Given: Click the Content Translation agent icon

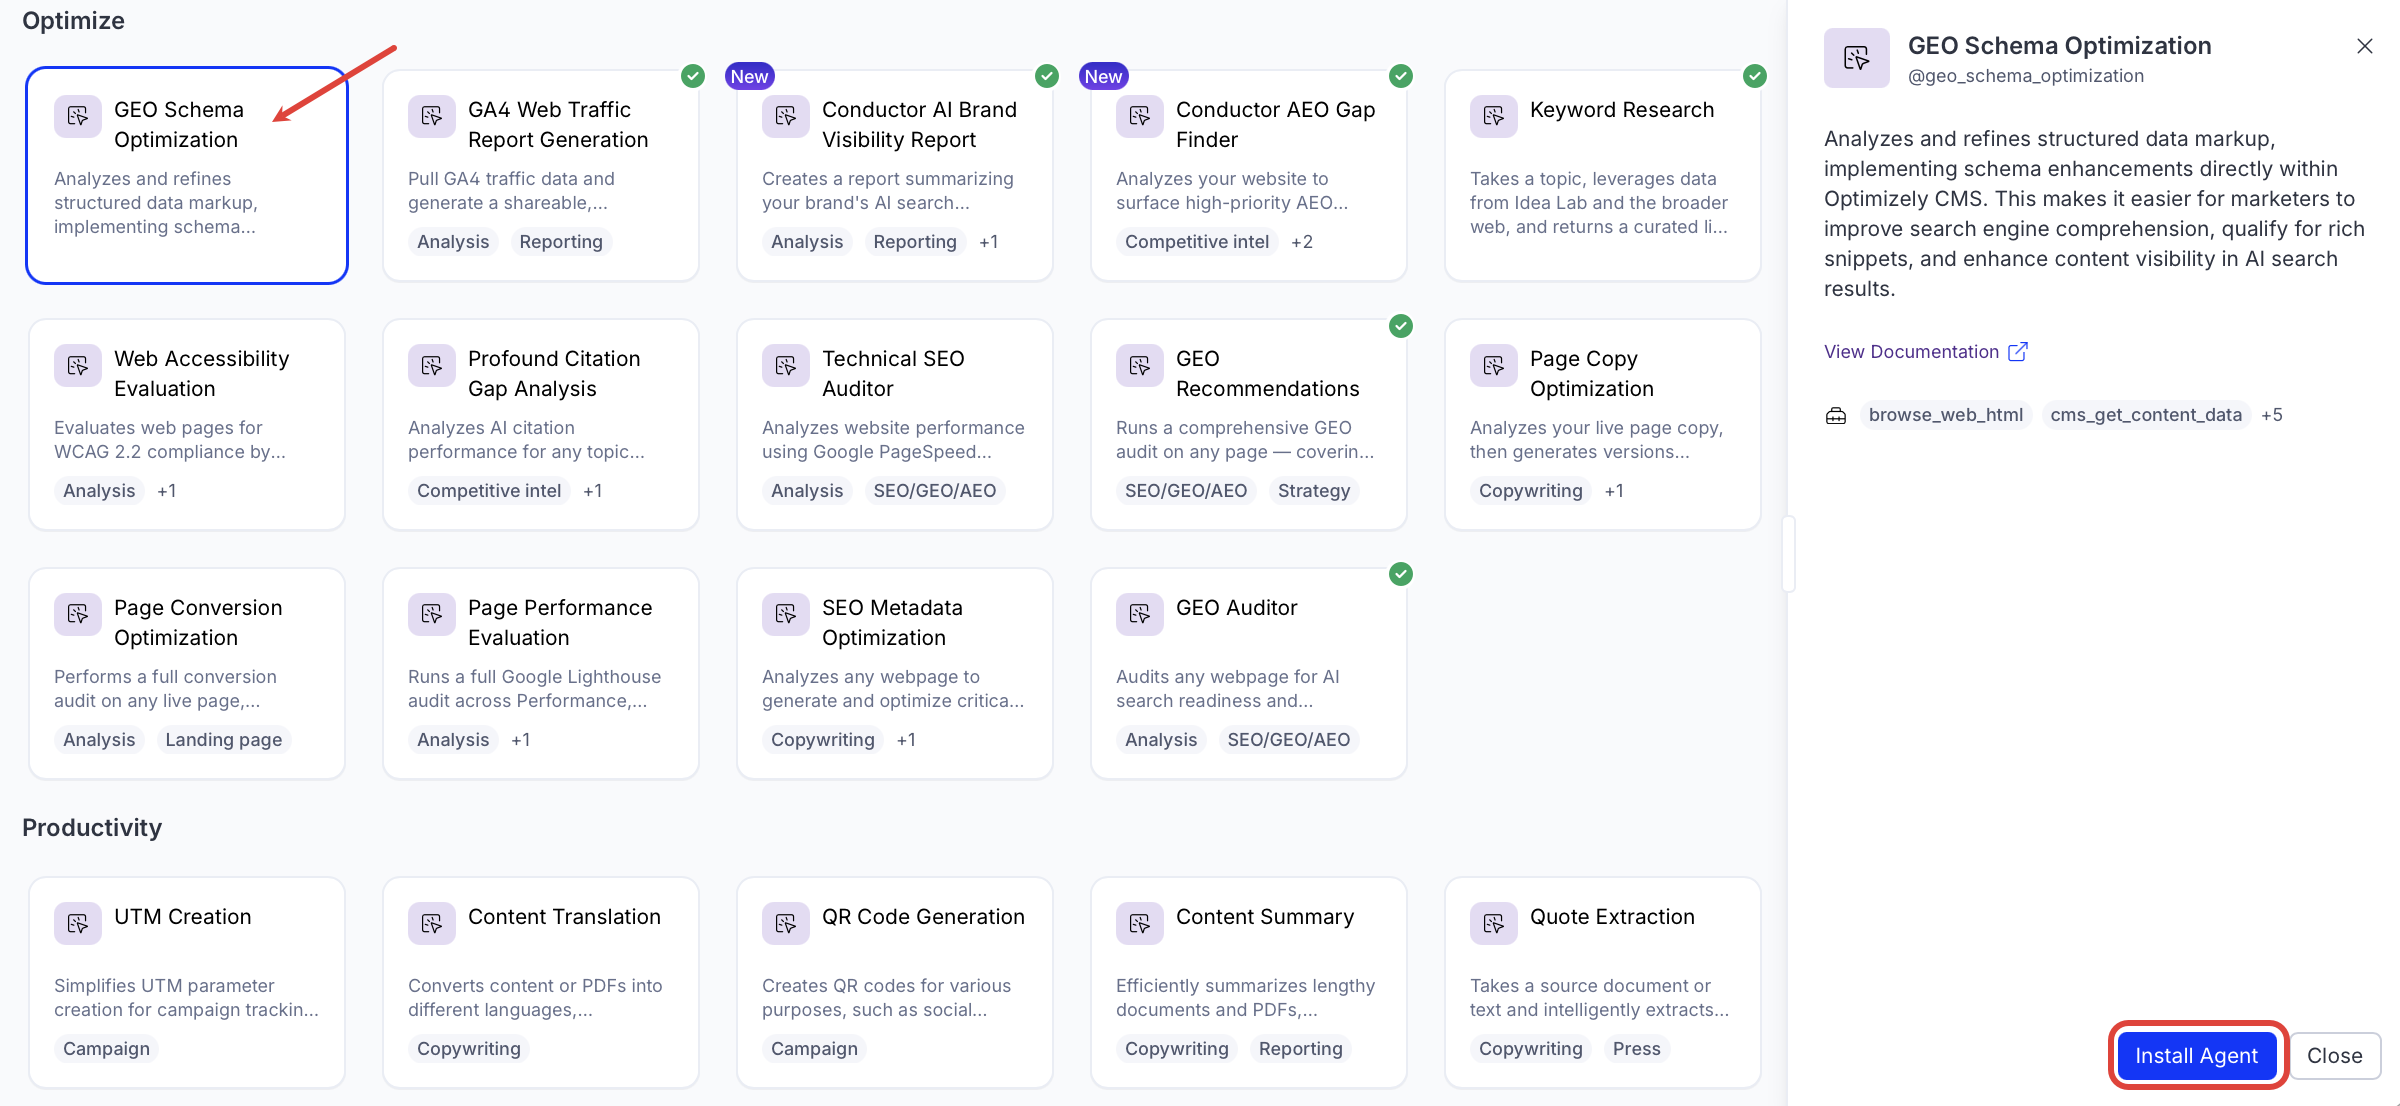Looking at the screenshot, I should (431, 923).
